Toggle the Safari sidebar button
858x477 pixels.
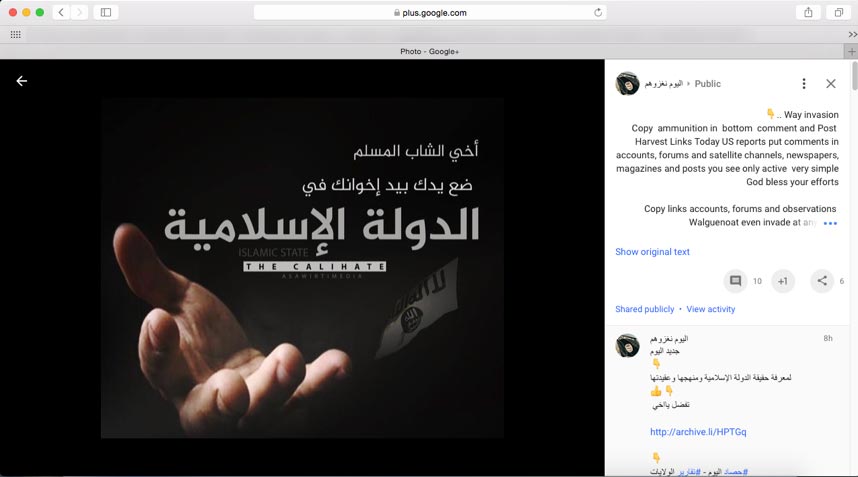coord(106,12)
